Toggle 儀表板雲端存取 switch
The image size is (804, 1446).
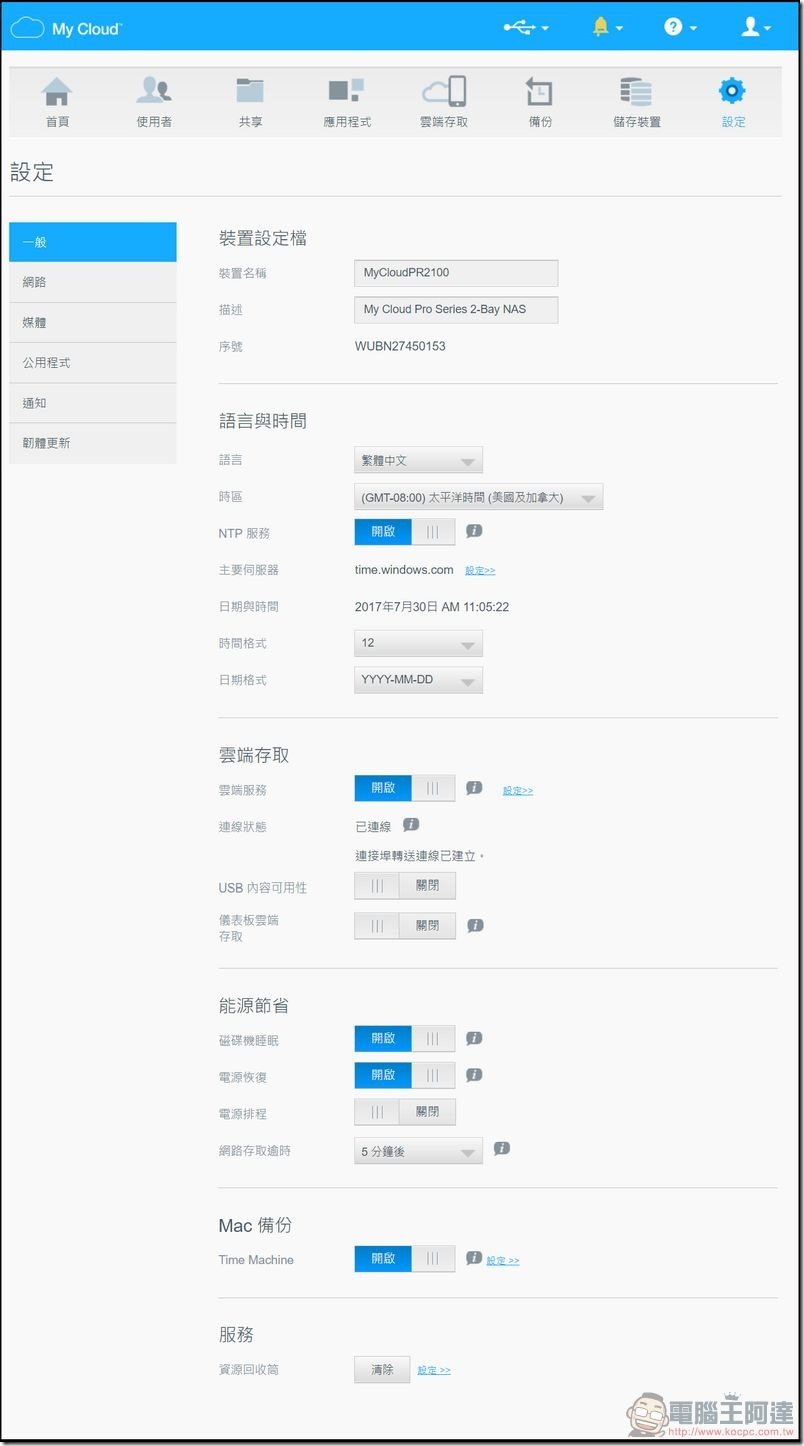tap(405, 926)
